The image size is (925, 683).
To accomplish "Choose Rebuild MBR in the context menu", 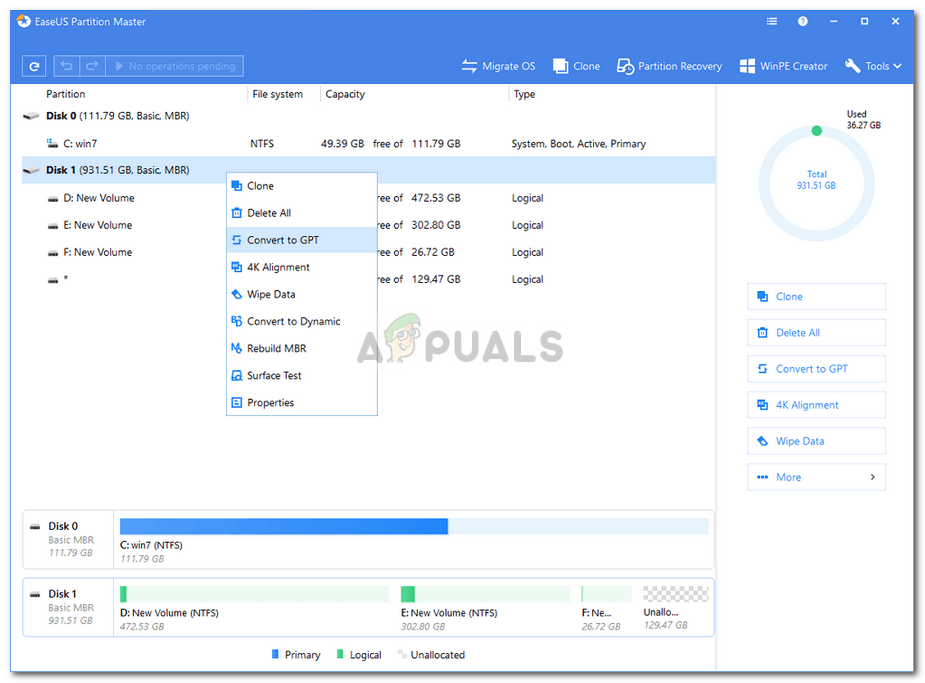I will coord(301,349).
